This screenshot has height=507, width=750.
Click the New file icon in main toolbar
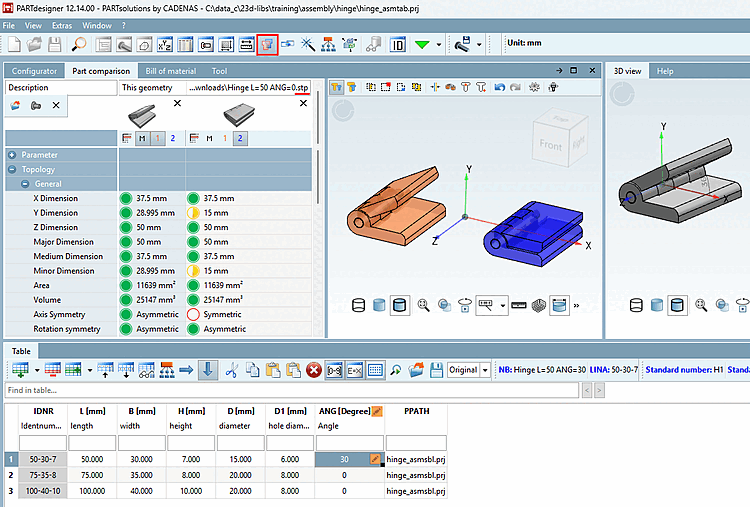pos(14,44)
